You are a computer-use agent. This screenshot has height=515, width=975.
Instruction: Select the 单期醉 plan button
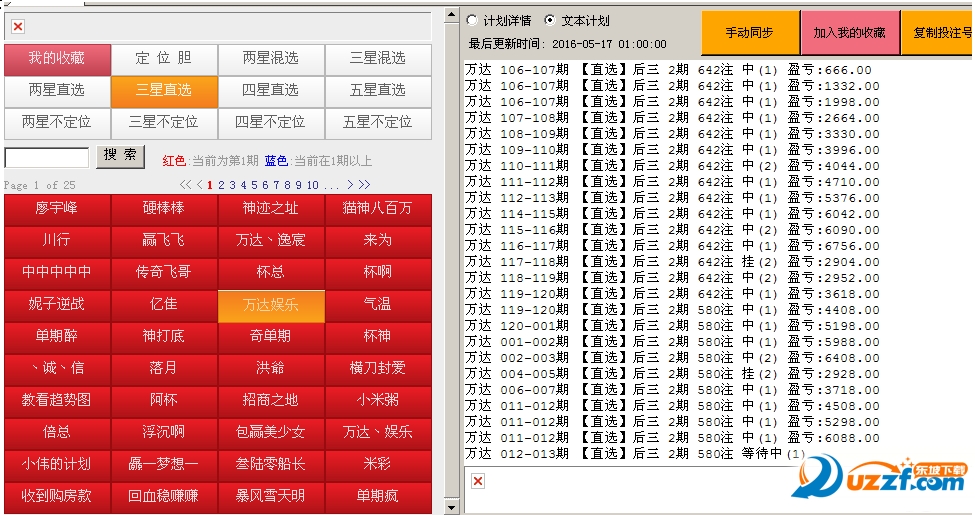[x=57, y=336]
